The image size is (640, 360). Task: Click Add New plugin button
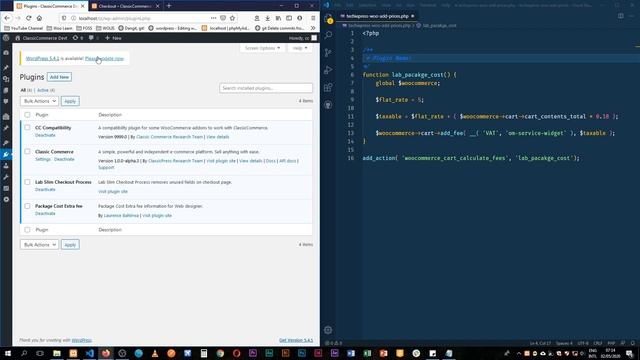[59, 77]
